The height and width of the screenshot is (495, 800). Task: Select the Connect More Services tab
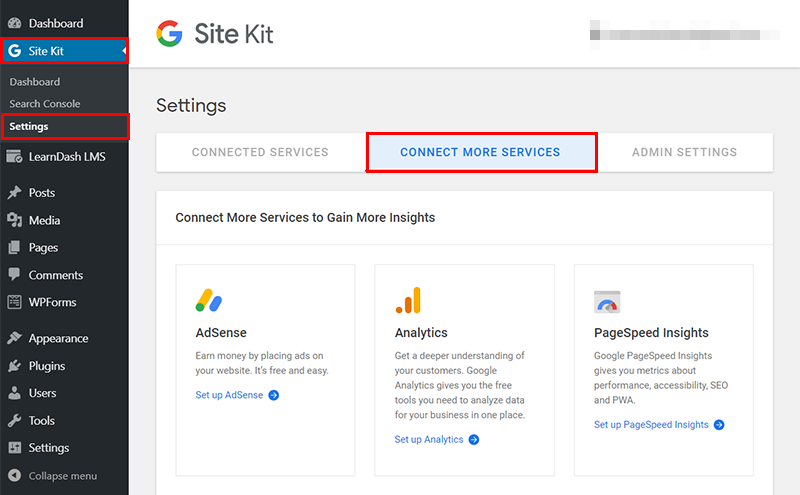pos(480,153)
